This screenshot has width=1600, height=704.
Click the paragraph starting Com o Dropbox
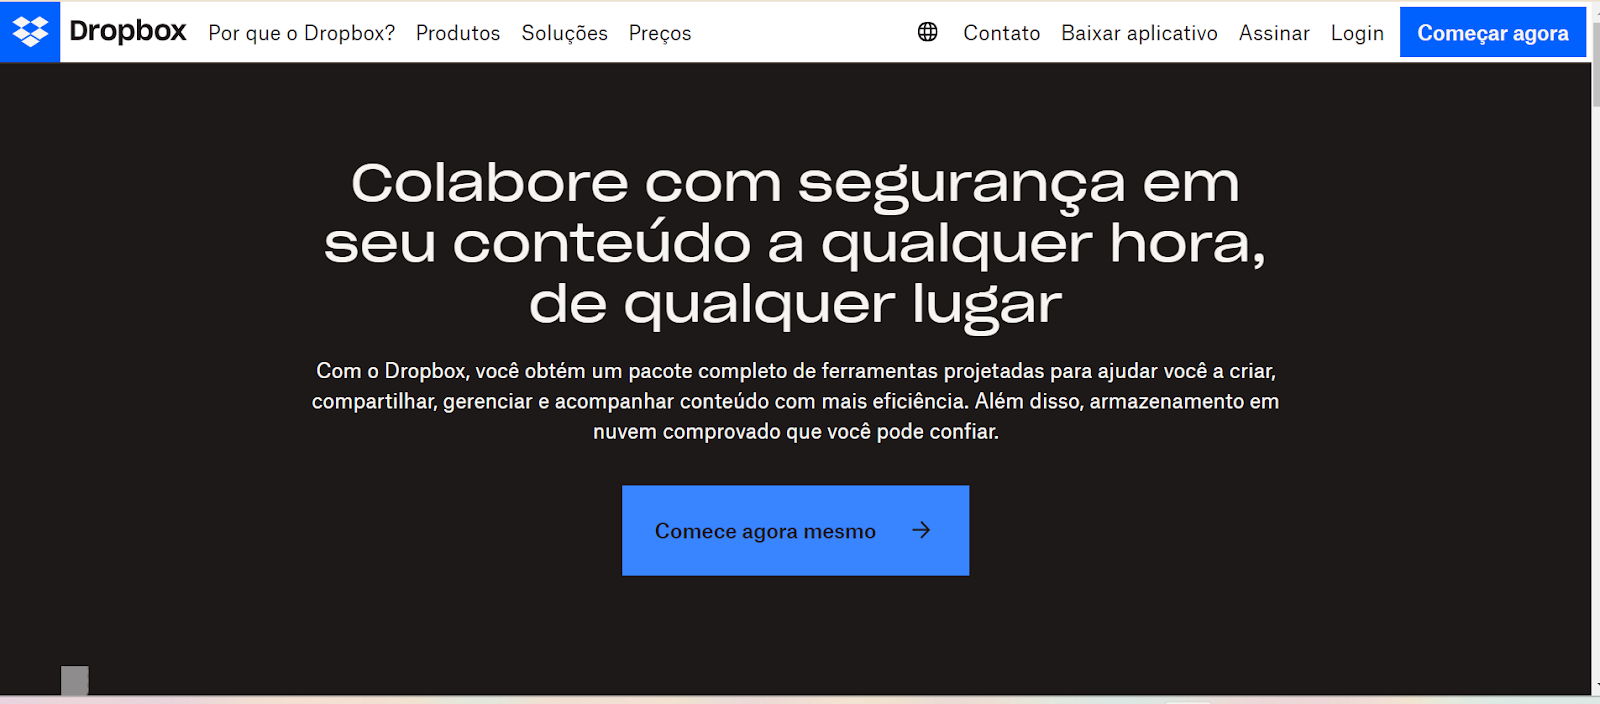[x=795, y=401]
